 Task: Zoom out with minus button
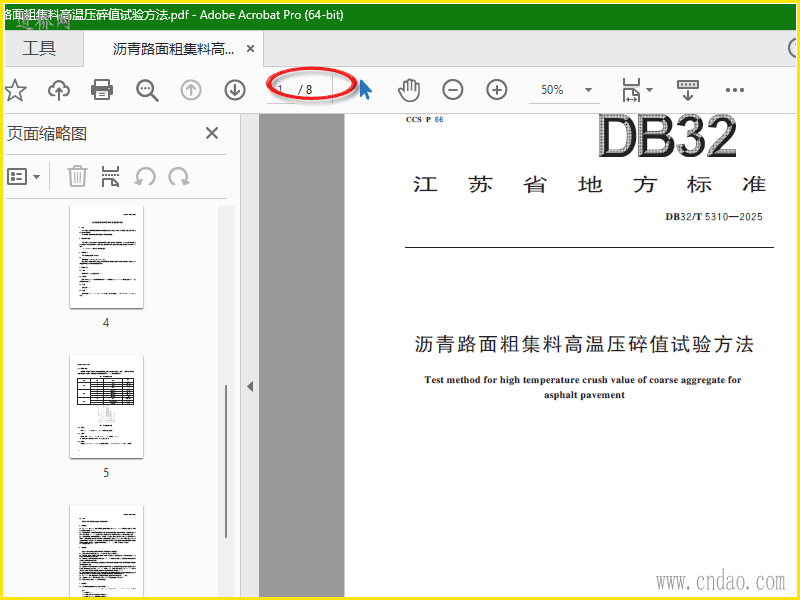453,90
